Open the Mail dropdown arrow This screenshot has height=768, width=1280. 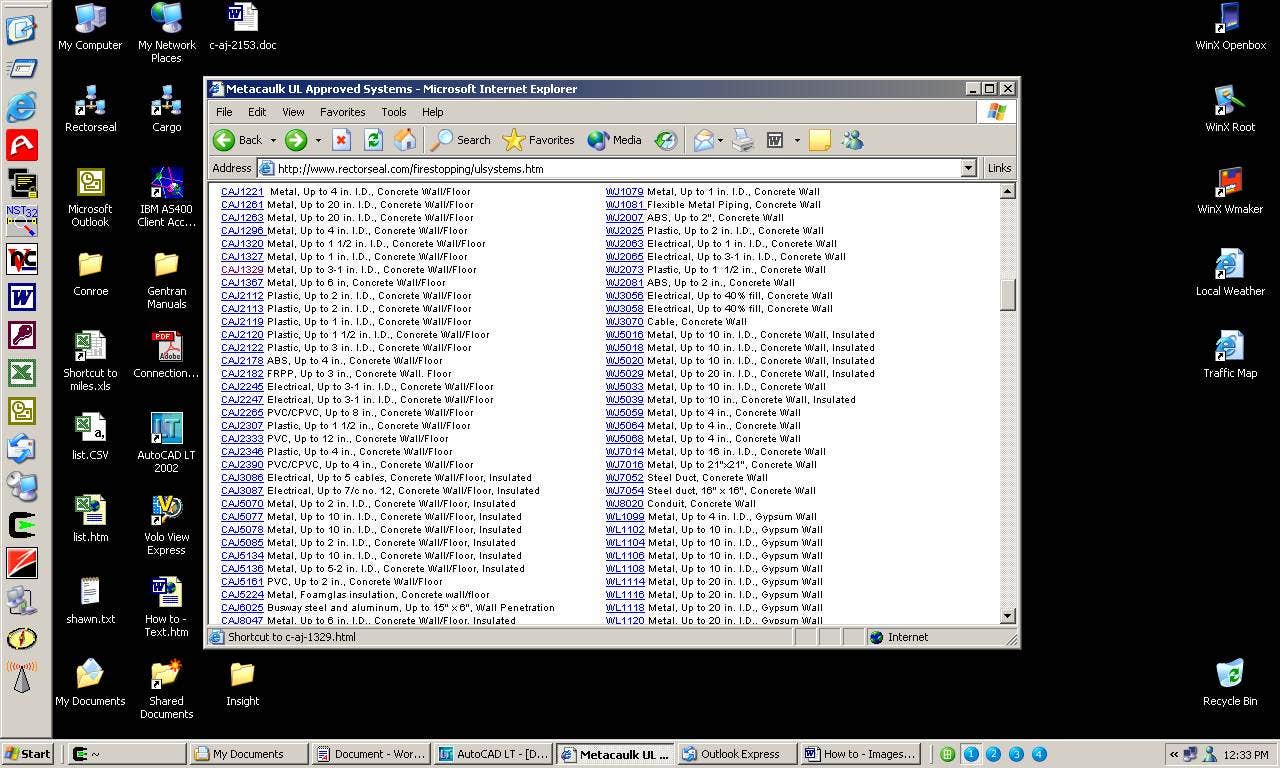click(720, 140)
